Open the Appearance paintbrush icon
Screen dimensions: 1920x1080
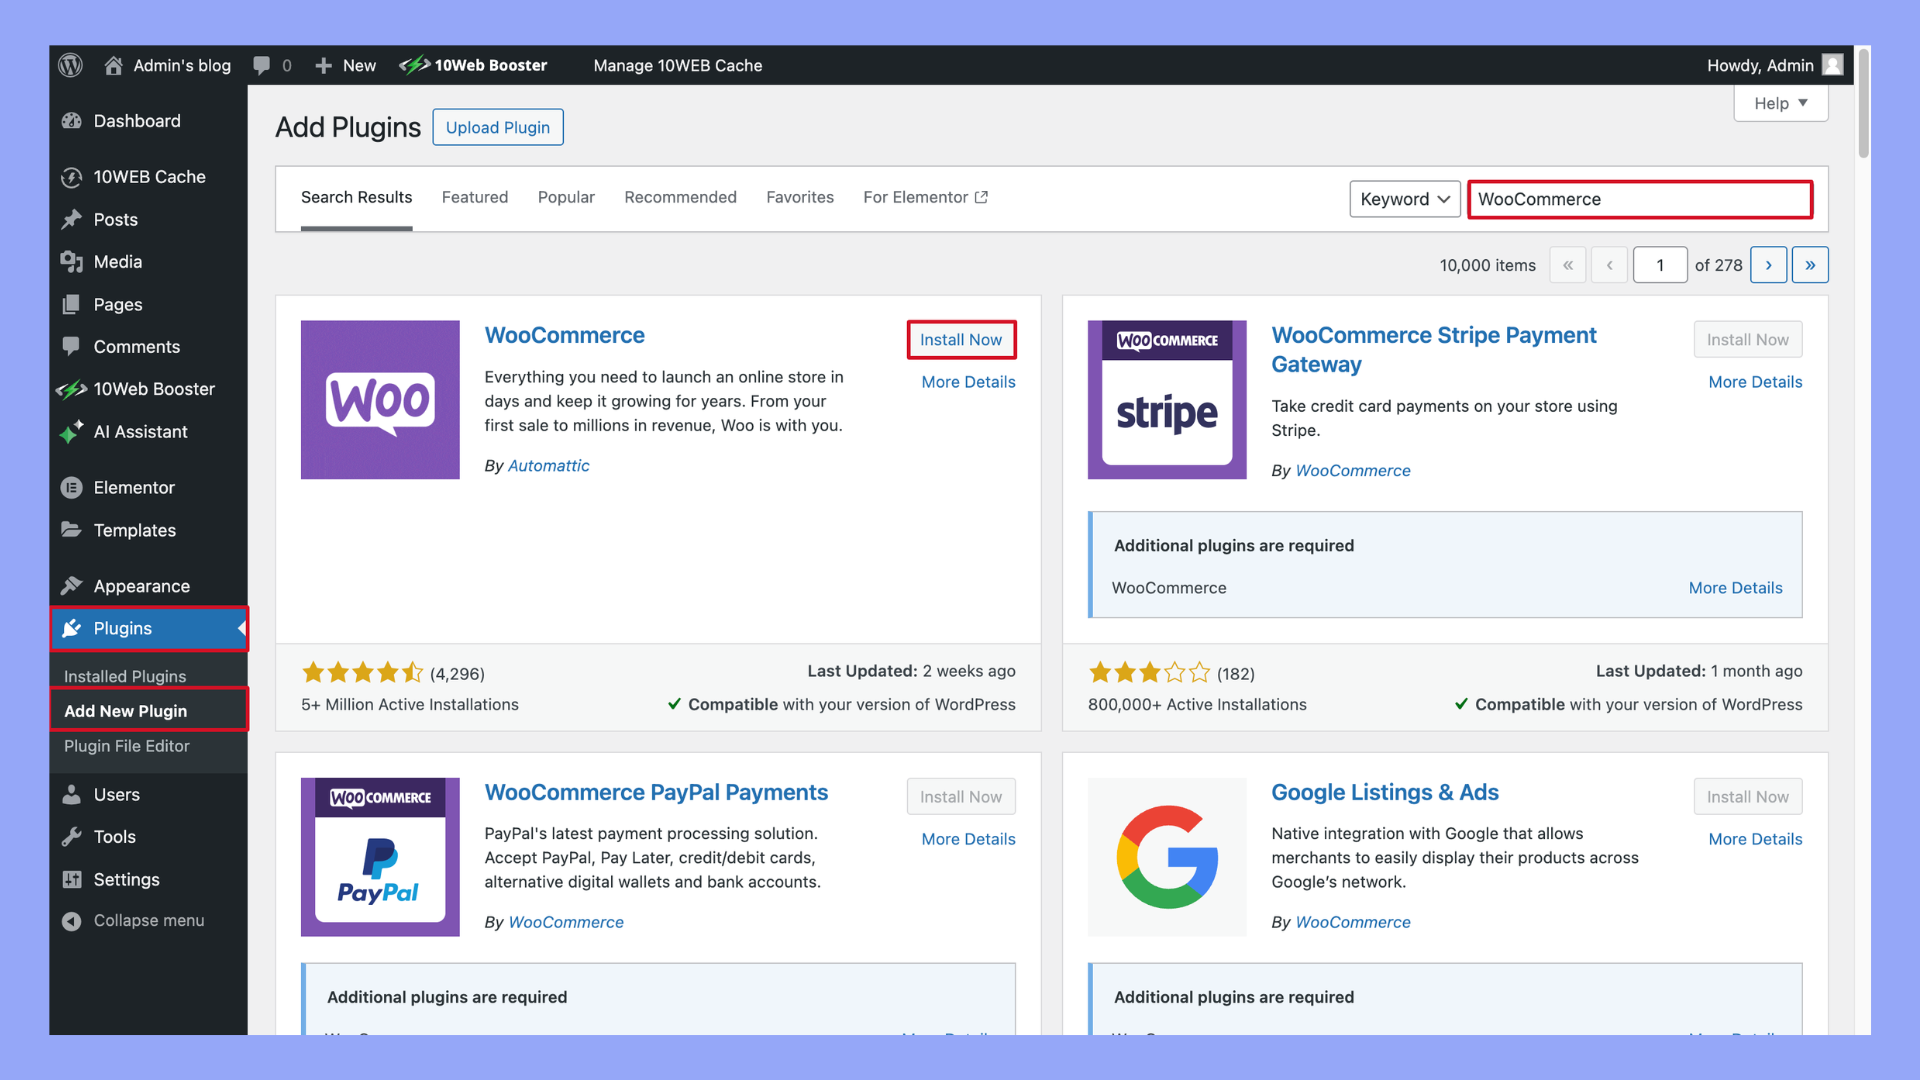[71, 585]
